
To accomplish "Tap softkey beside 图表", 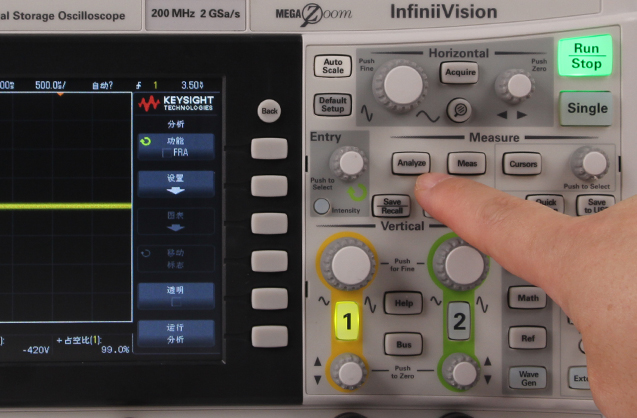I will (269, 224).
